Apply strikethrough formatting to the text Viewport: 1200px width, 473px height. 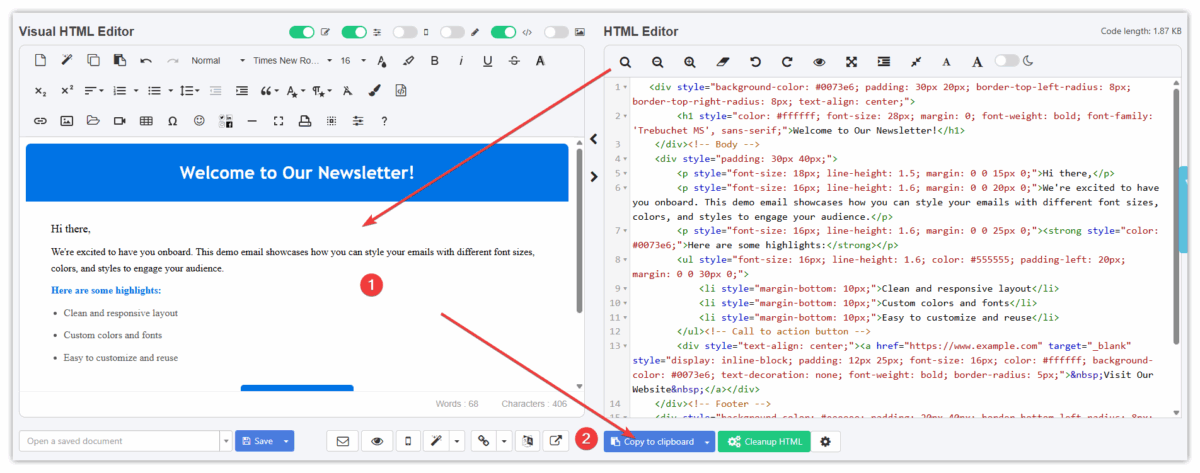[514, 61]
